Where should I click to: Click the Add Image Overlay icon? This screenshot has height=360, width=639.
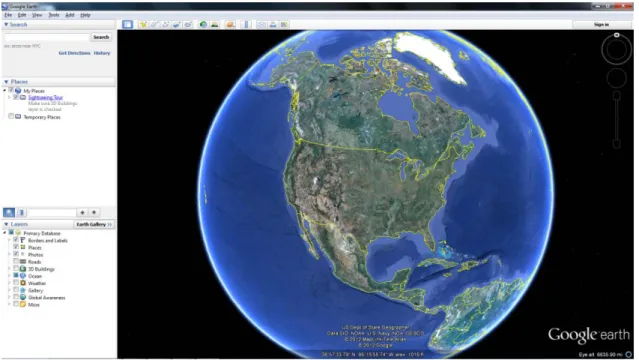point(176,24)
